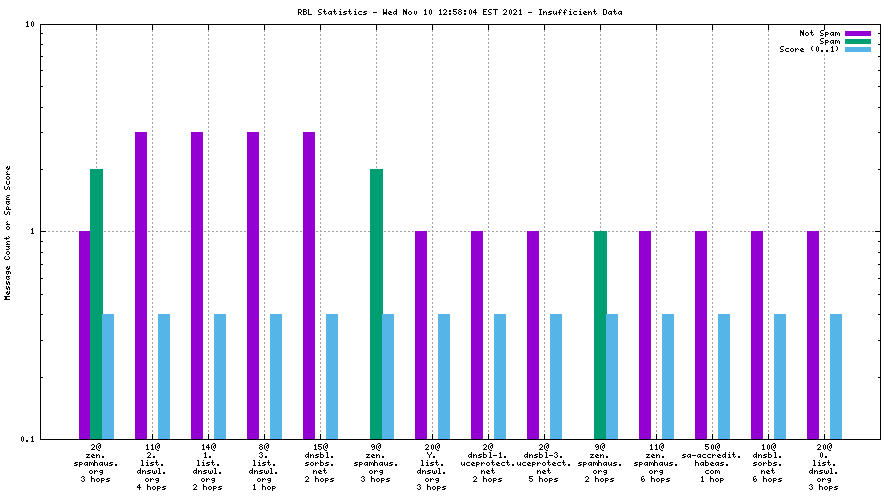The image size is (896, 504).
Task: Click the 2.list.dnswl.org 4 hops axis label
Action: pyautogui.click(x=152, y=466)
